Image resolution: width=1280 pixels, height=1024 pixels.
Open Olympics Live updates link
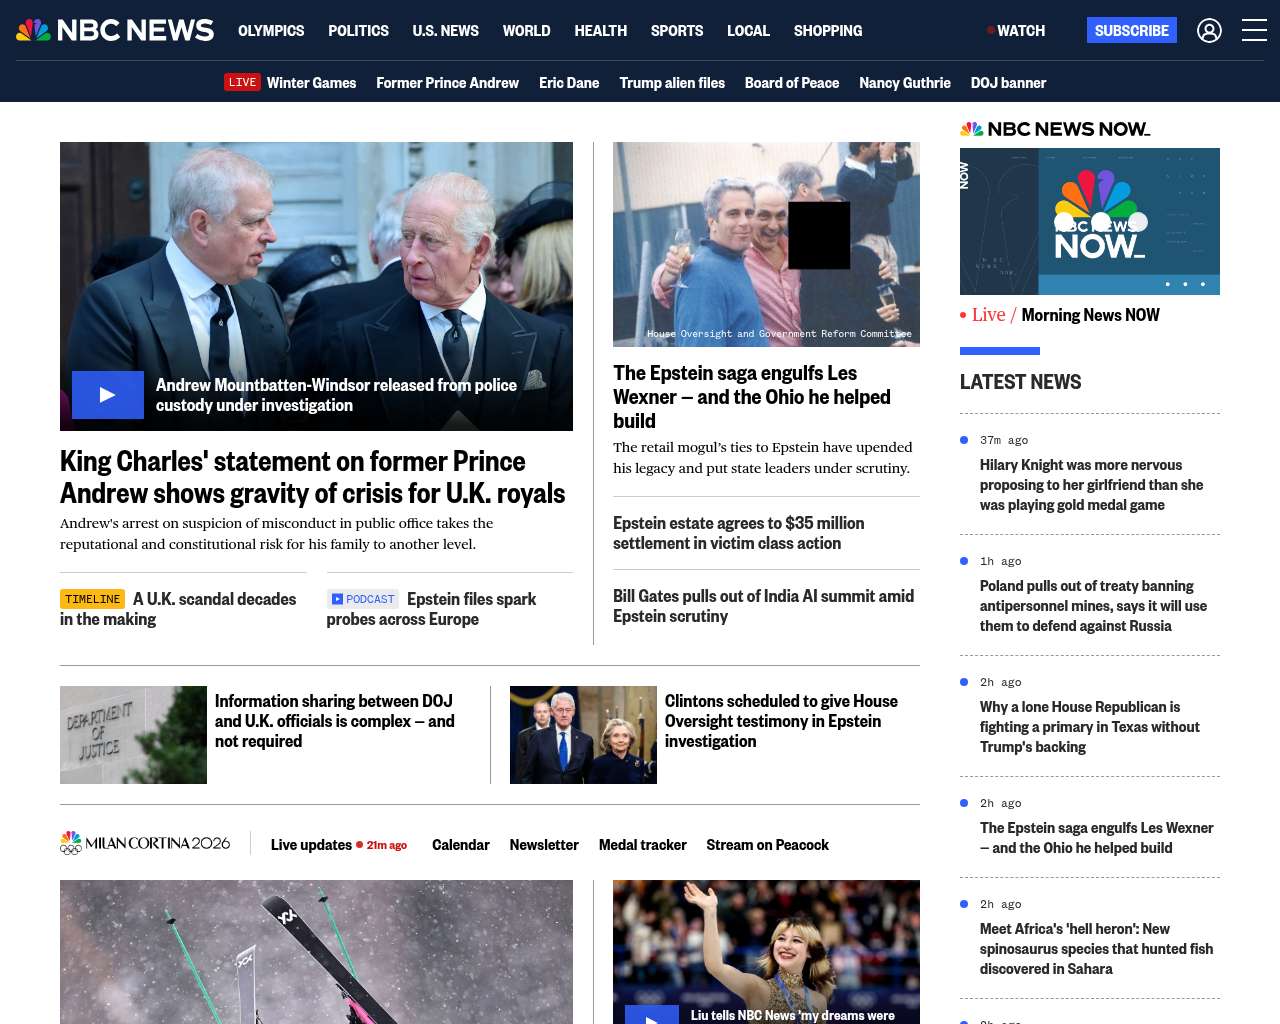(311, 845)
